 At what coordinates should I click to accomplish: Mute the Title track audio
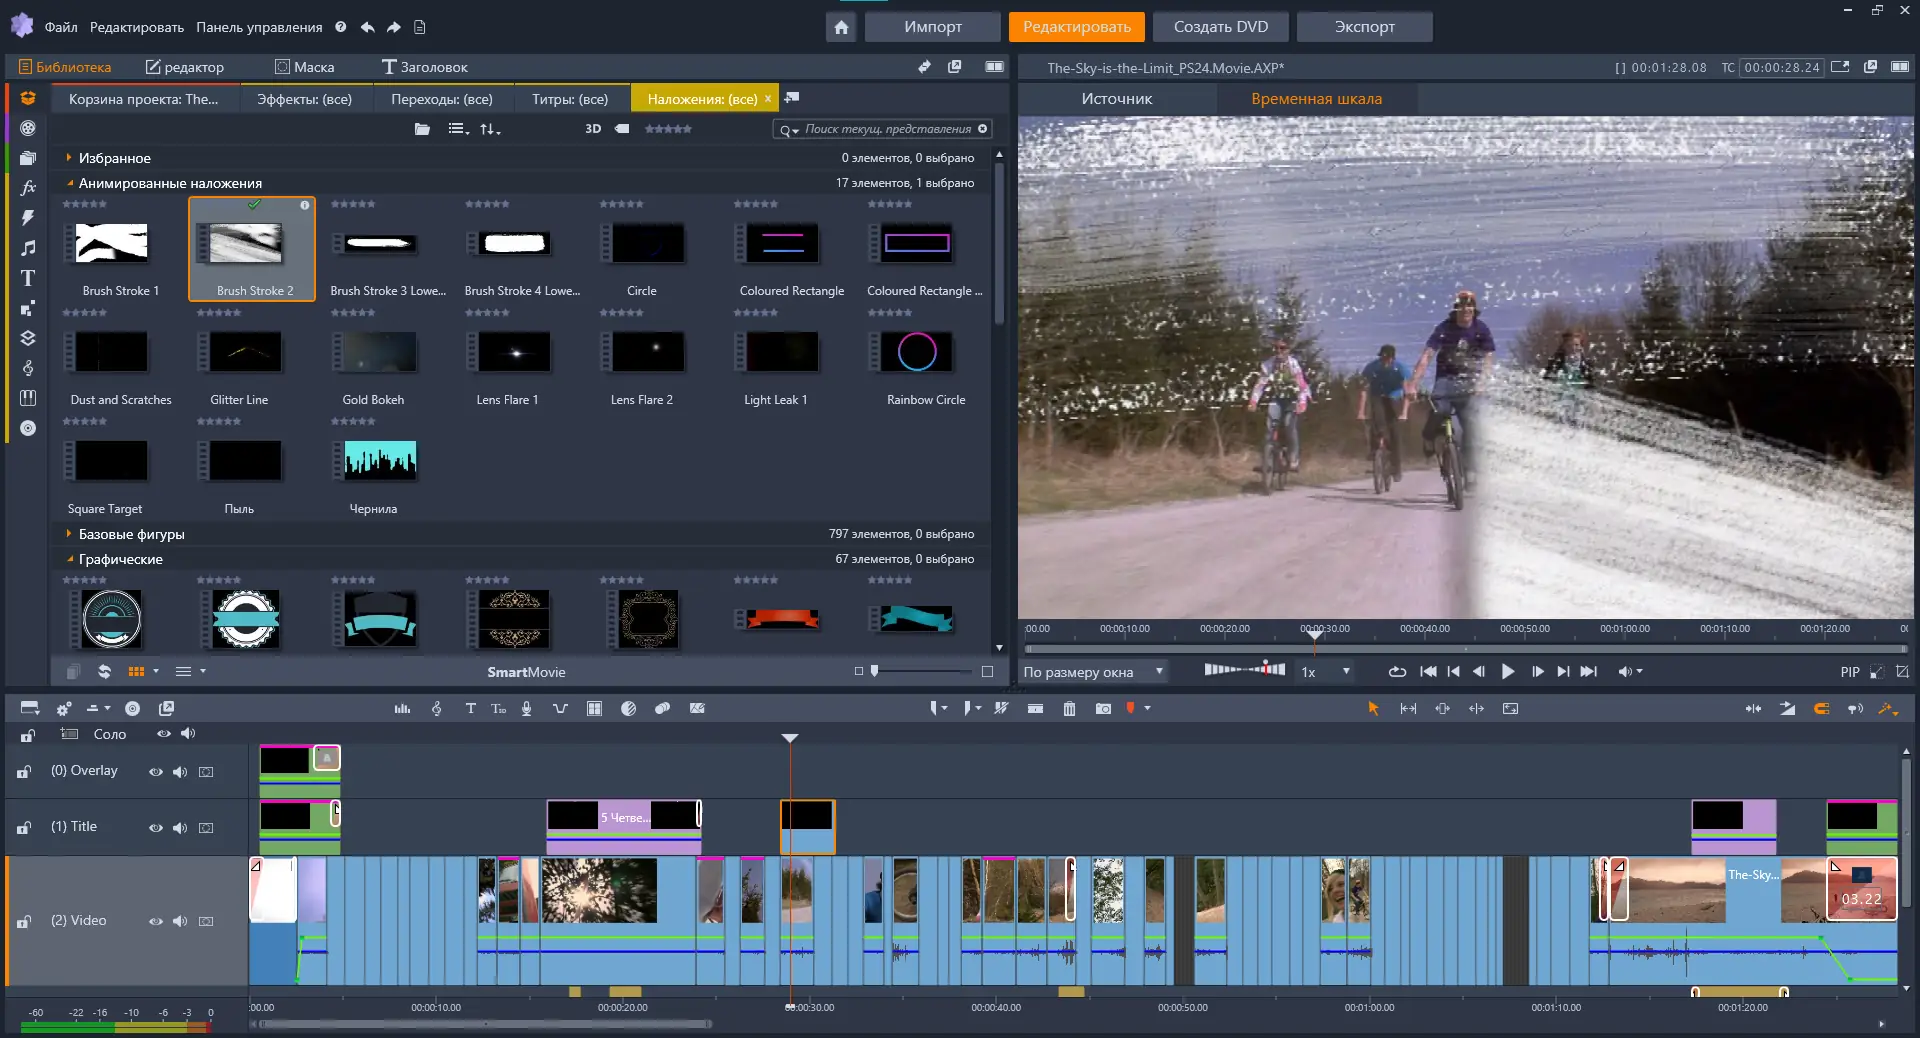click(x=180, y=828)
